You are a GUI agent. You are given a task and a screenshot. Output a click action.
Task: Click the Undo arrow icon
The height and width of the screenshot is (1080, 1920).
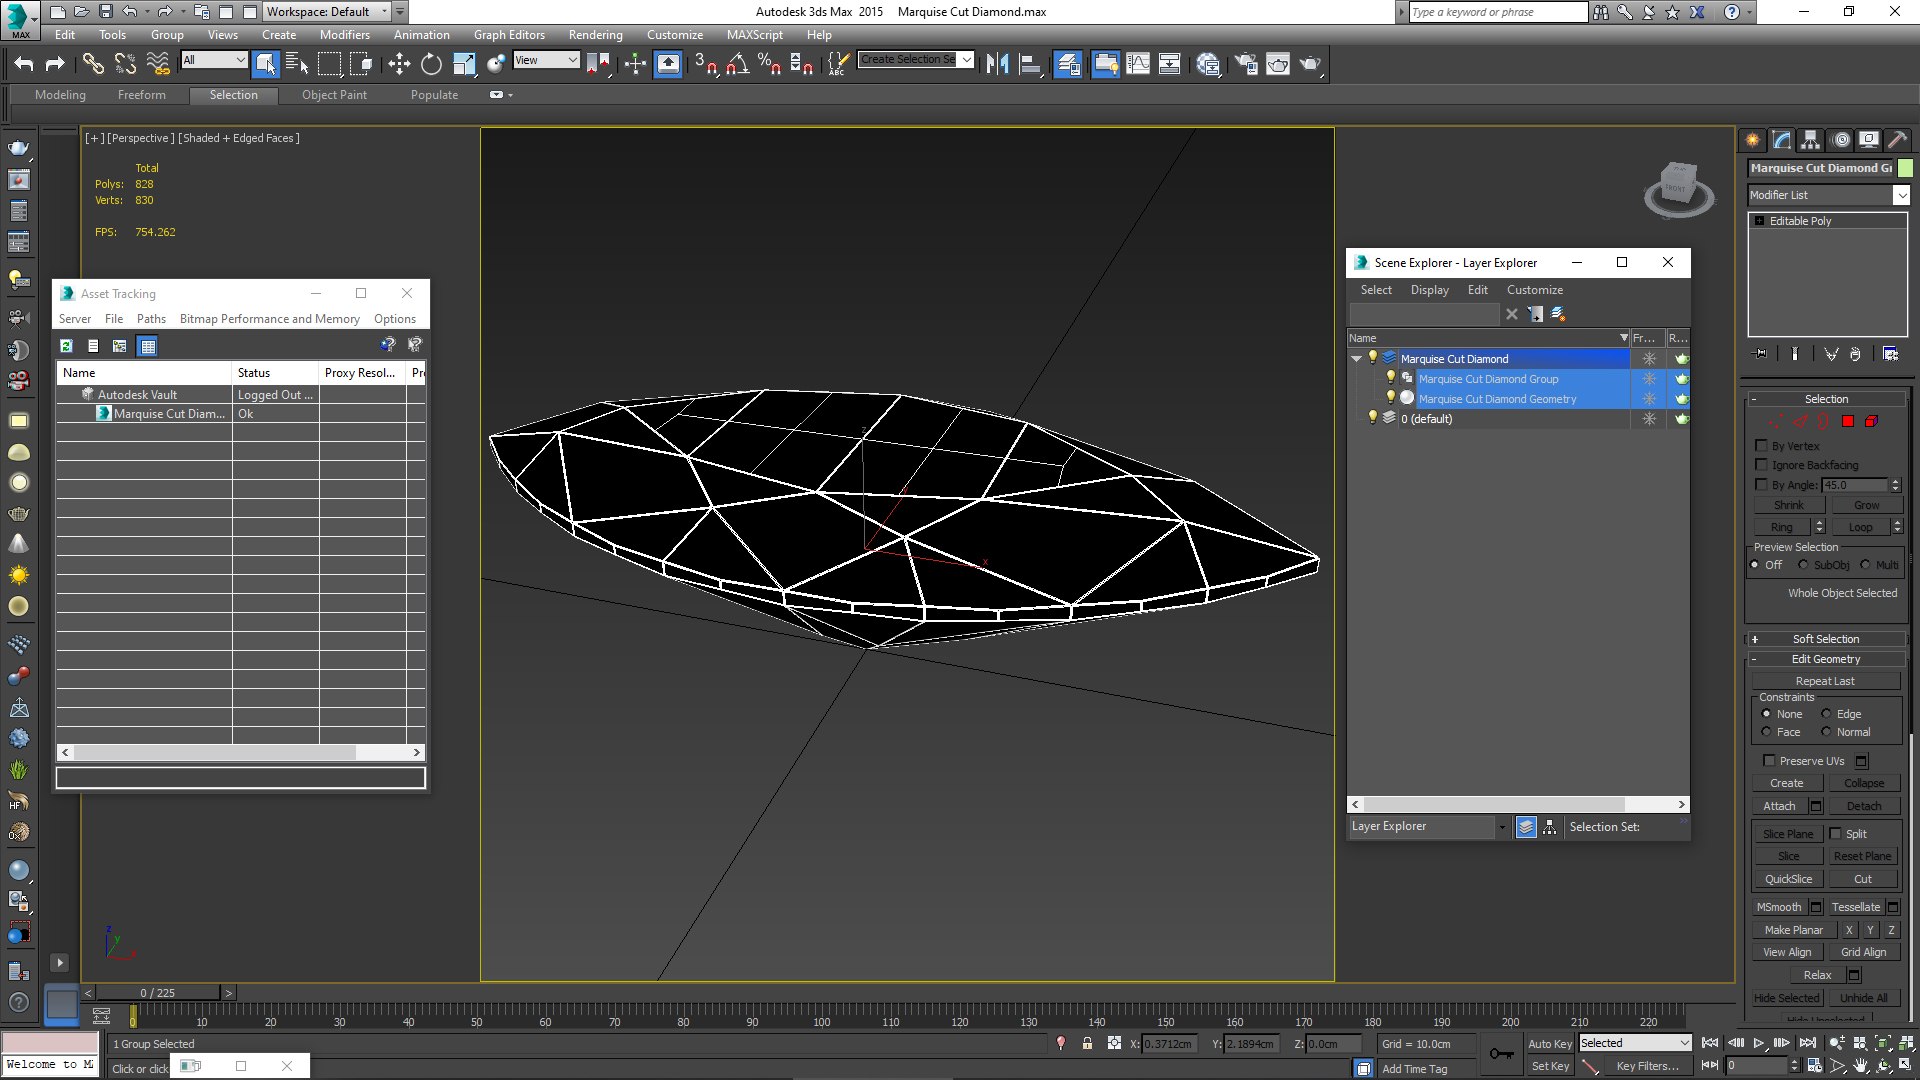pyautogui.click(x=24, y=64)
